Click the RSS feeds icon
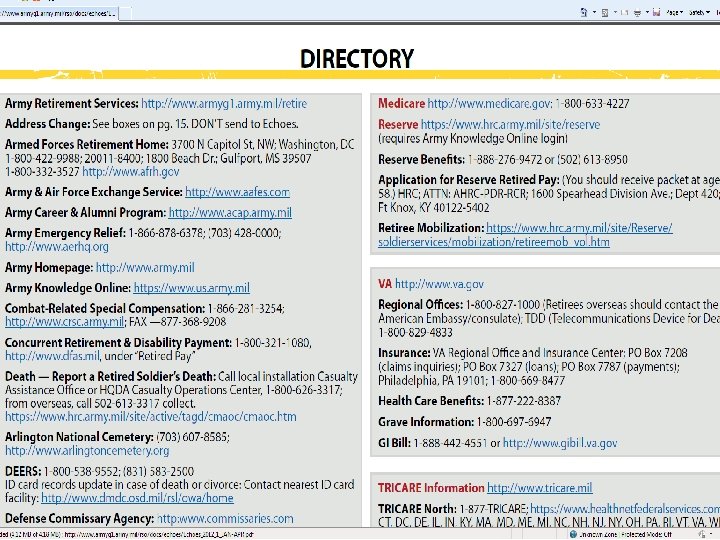This screenshot has height=540, width=720. [x=605, y=12]
